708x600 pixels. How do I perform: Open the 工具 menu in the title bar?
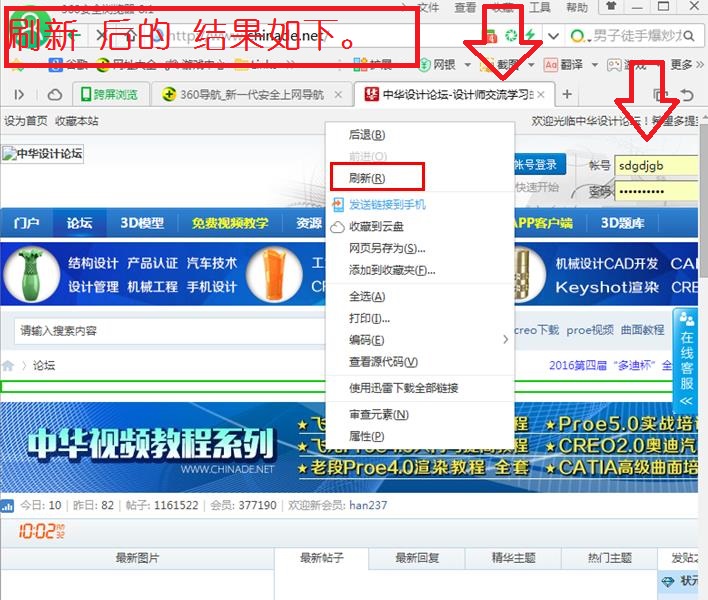[539, 7]
